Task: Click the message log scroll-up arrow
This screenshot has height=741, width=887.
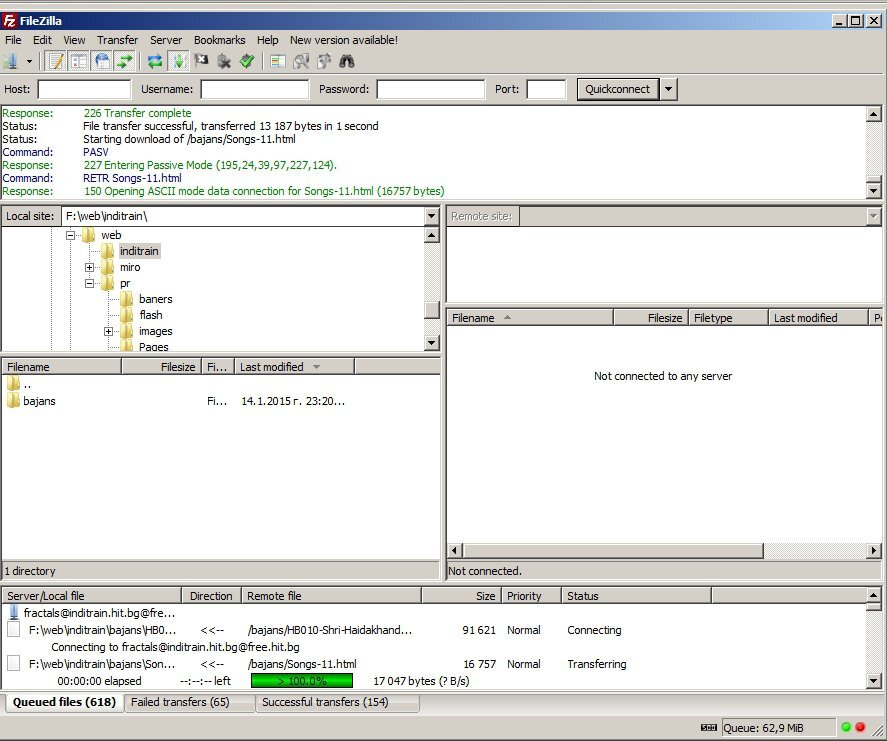Action: pyautogui.click(x=873, y=114)
